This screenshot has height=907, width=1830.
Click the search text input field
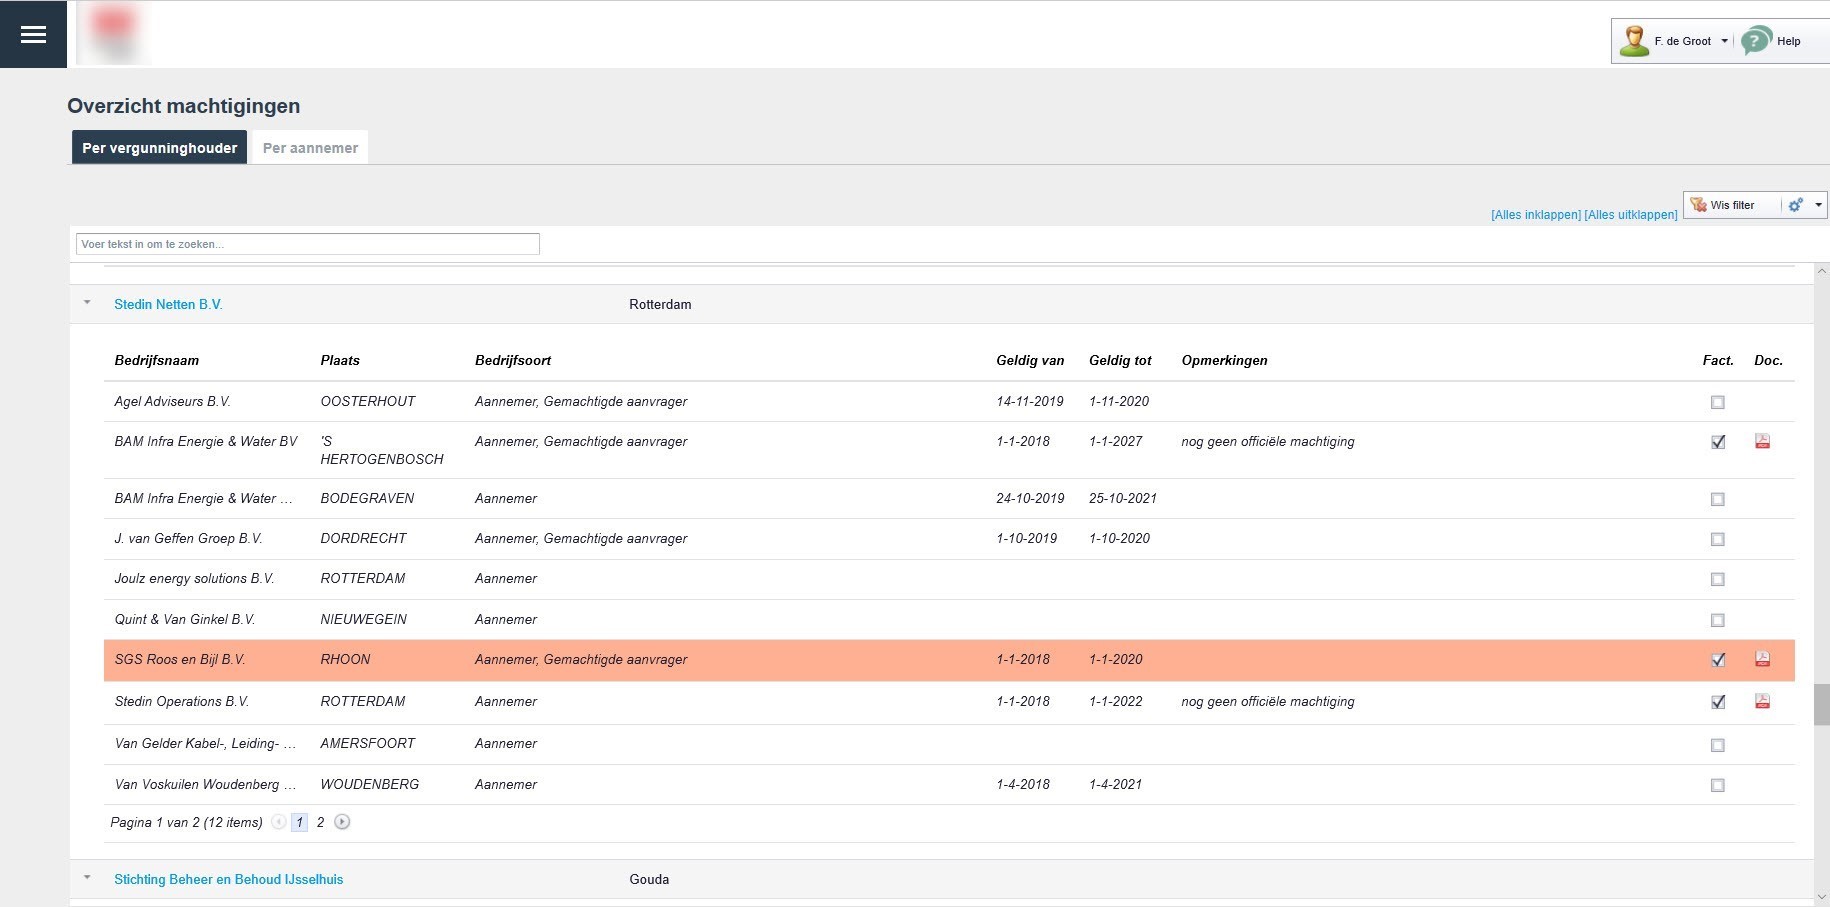307,244
